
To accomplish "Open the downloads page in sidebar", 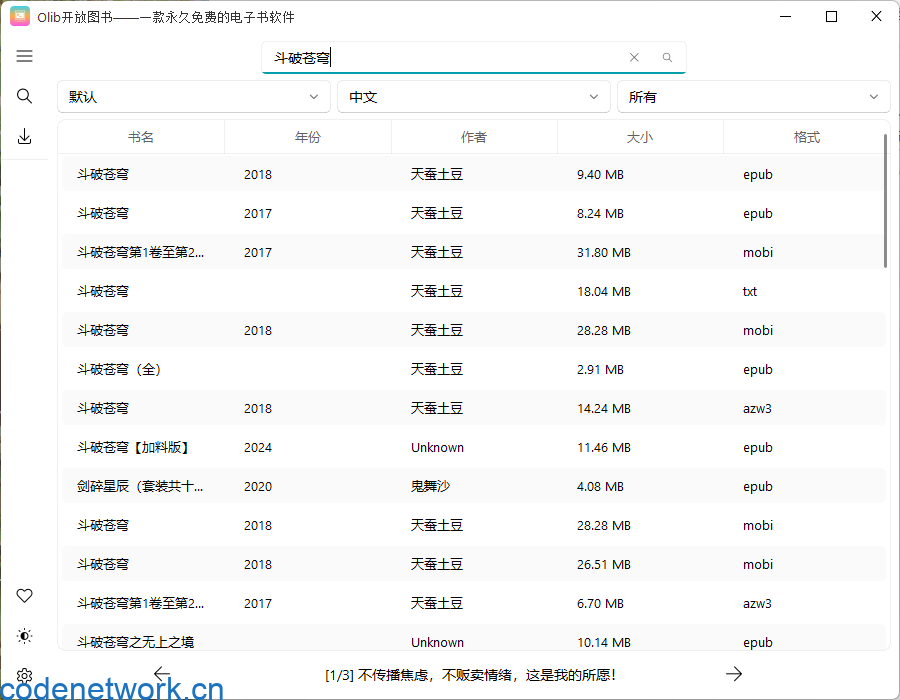I will (x=25, y=137).
